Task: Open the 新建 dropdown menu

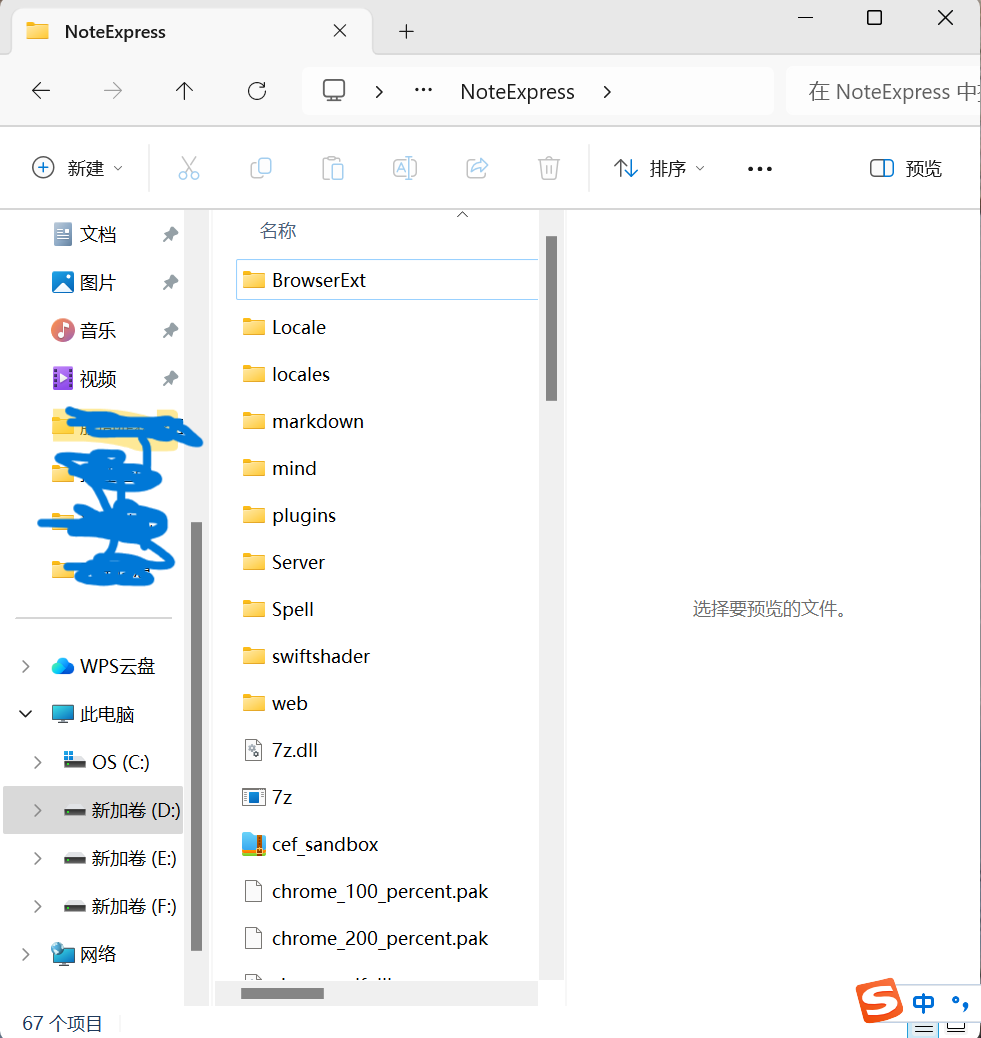Action: (x=77, y=168)
